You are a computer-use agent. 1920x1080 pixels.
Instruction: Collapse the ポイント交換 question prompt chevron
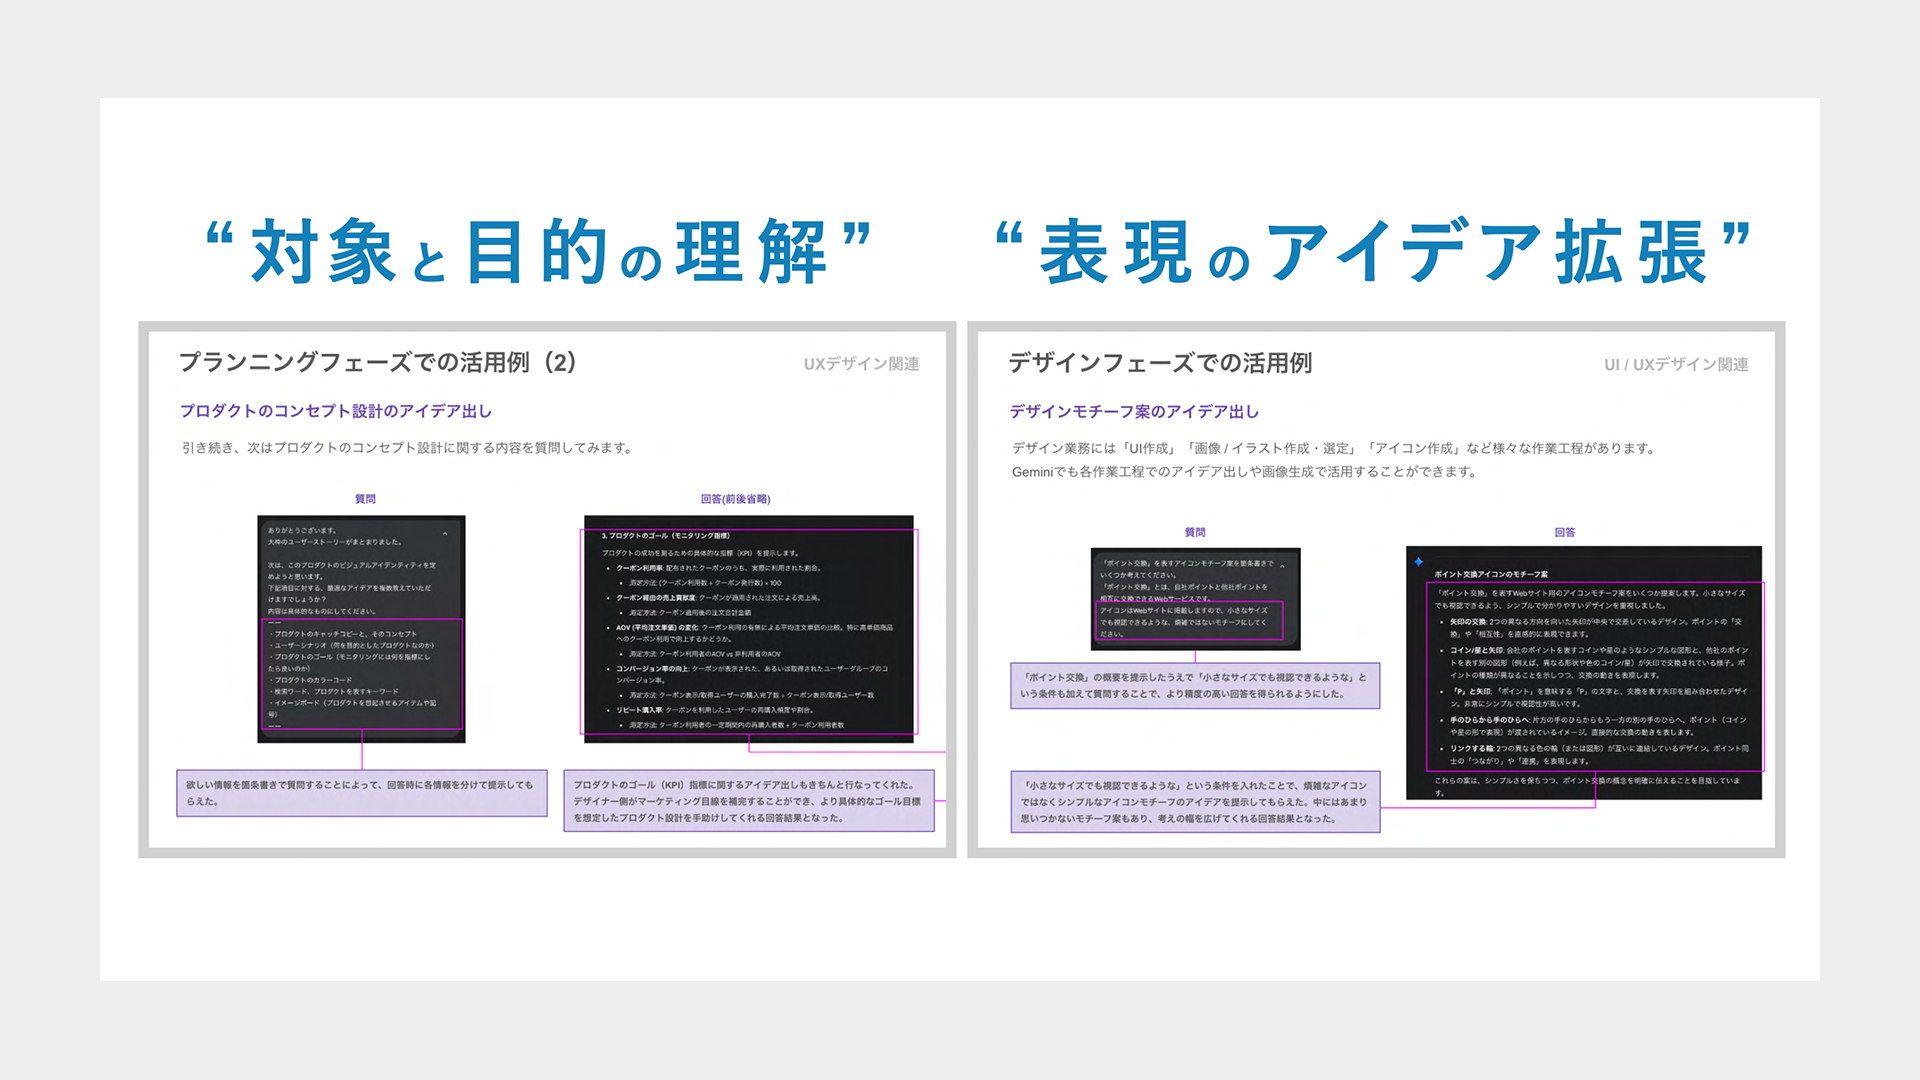click(1282, 566)
